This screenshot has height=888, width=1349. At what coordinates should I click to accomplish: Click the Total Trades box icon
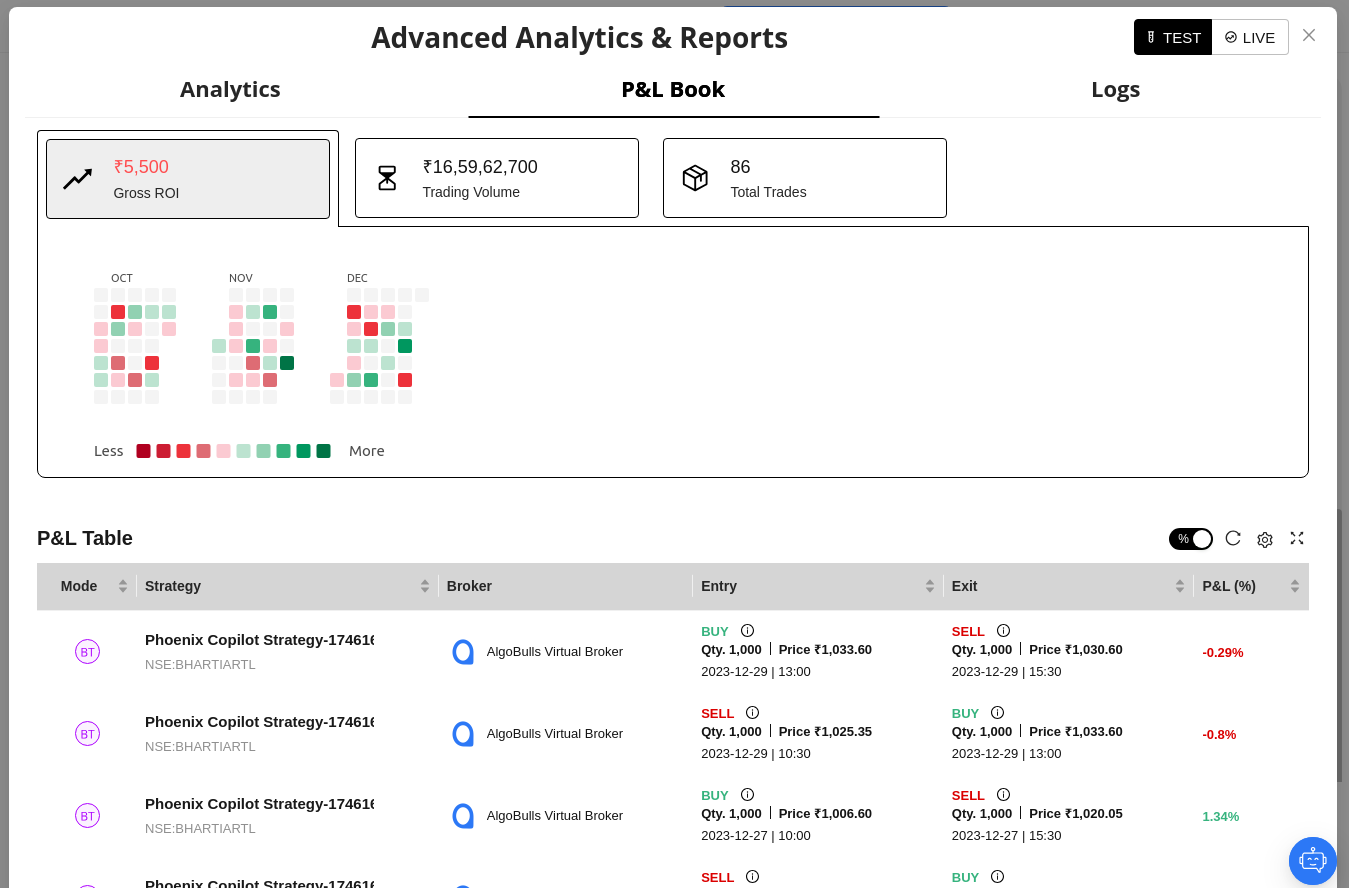coord(695,178)
